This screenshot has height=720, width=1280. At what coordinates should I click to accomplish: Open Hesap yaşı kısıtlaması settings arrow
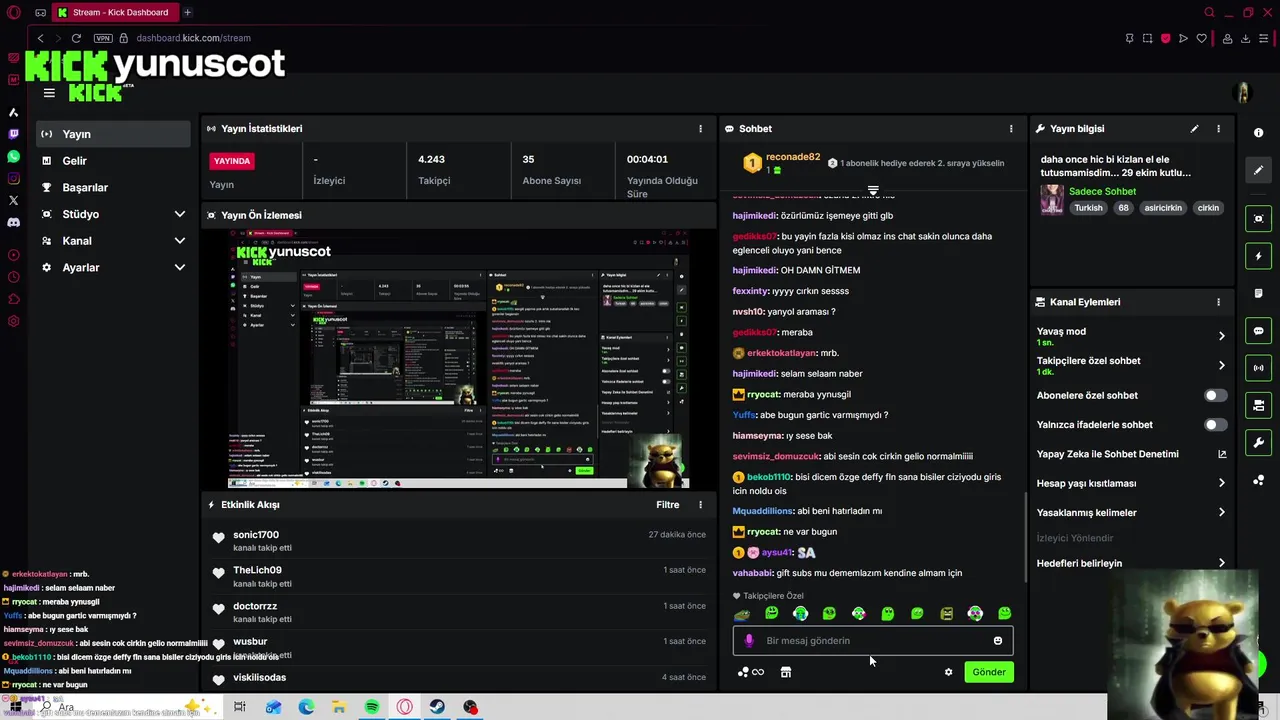[x=1221, y=483]
